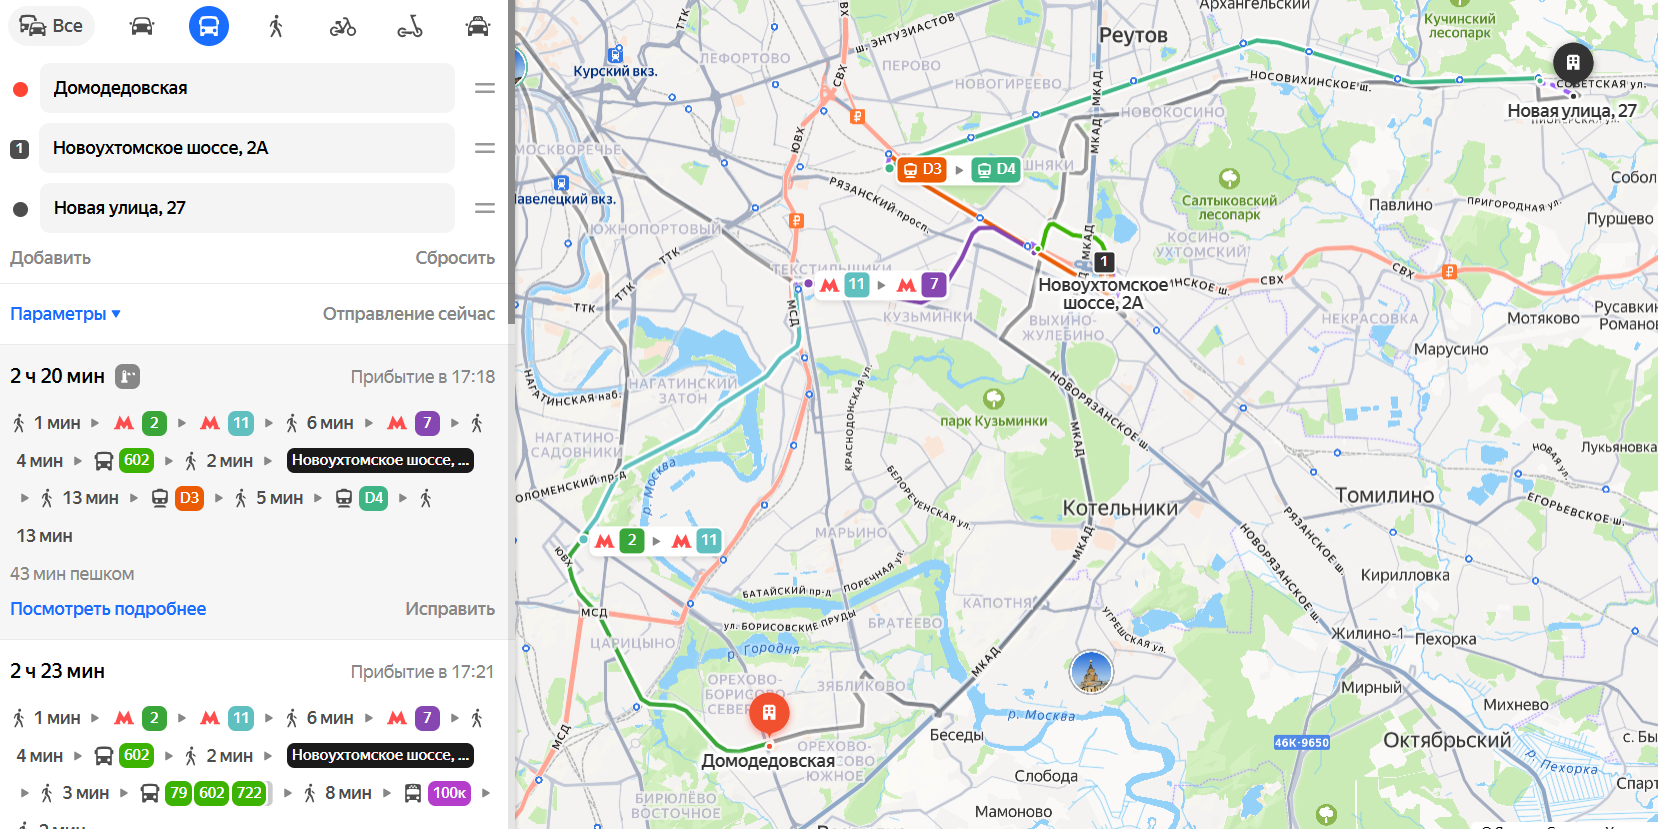1658x829 pixels.
Task: Click the Домодедовская start pin on map
Action: (769, 714)
